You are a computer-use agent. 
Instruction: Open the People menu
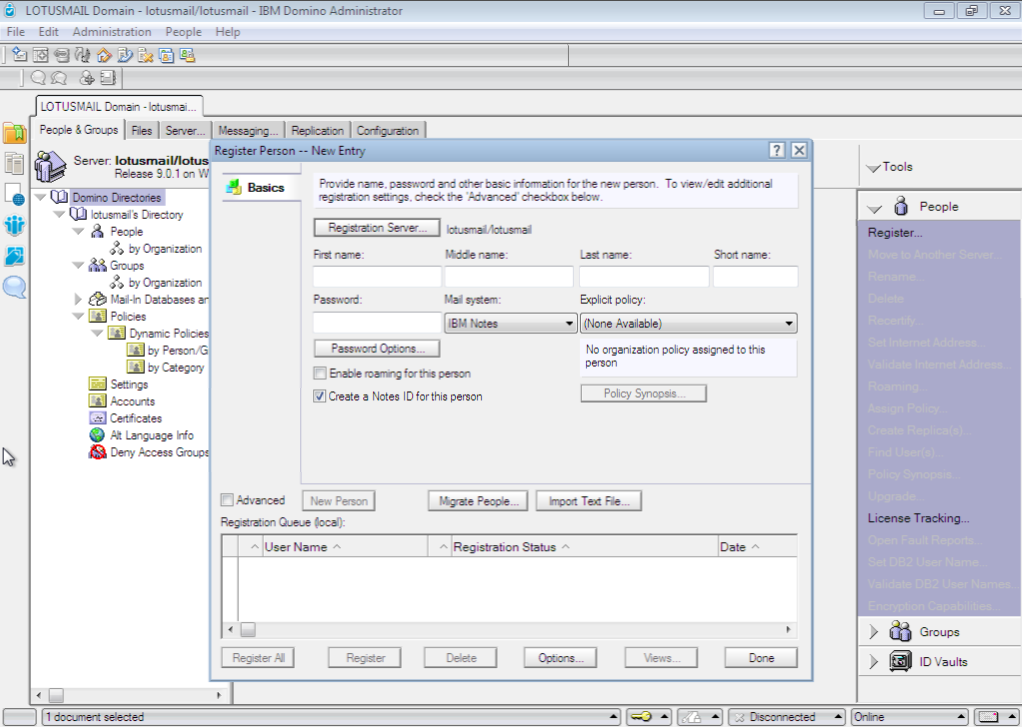[183, 32]
